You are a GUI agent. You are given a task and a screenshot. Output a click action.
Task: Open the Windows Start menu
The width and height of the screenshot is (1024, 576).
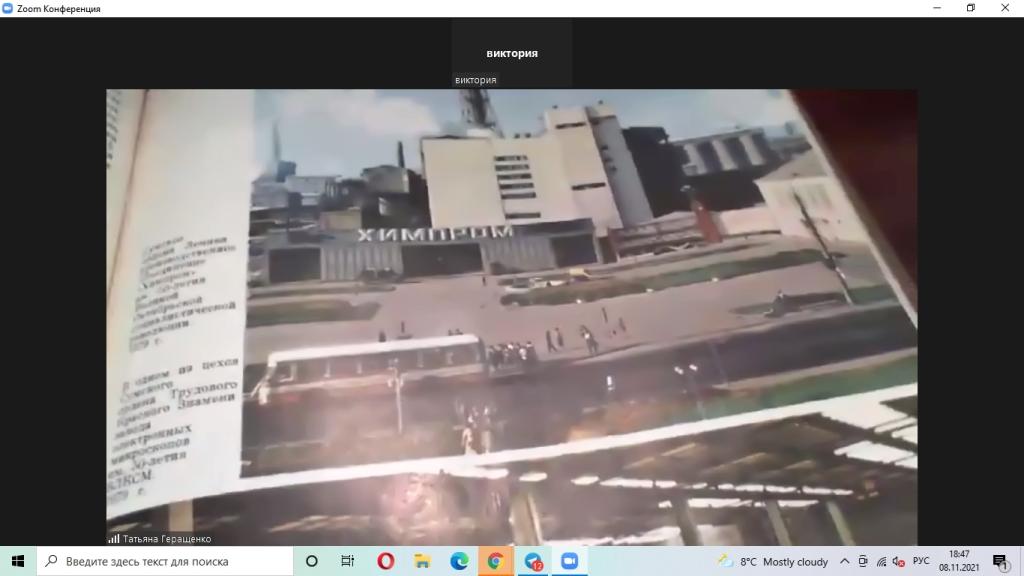click(x=18, y=561)
